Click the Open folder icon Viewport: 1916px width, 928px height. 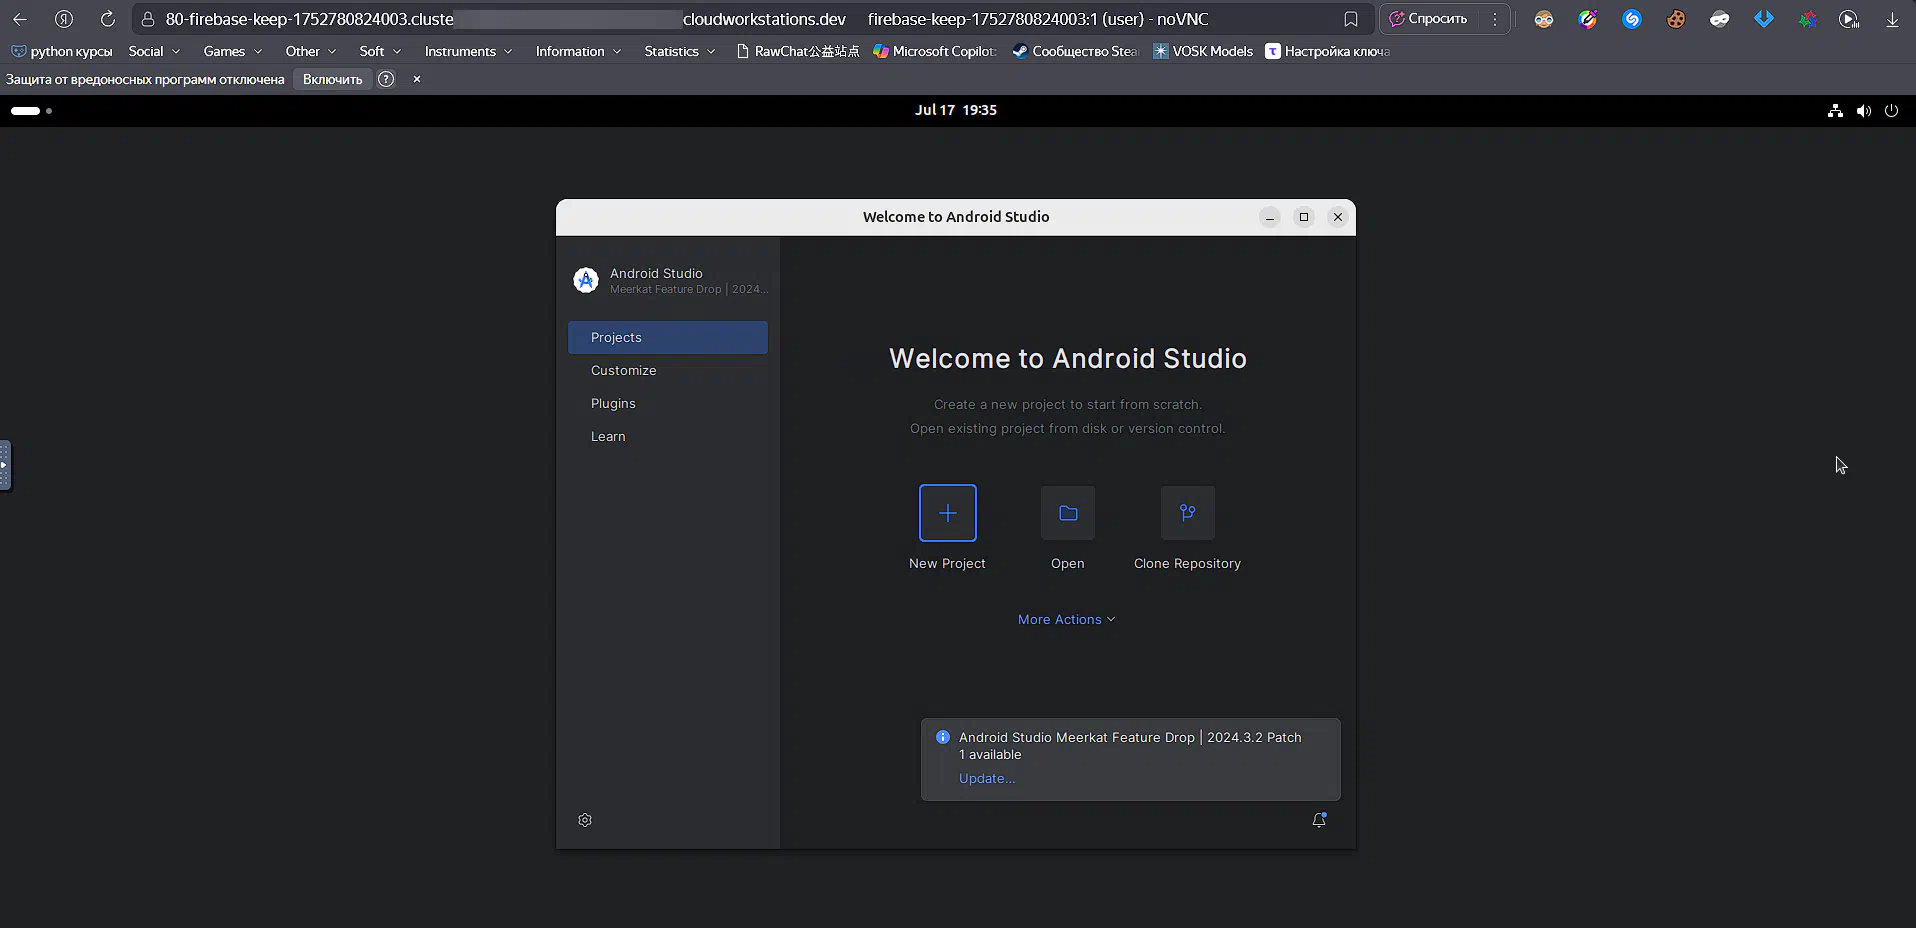pos(1068,513)
